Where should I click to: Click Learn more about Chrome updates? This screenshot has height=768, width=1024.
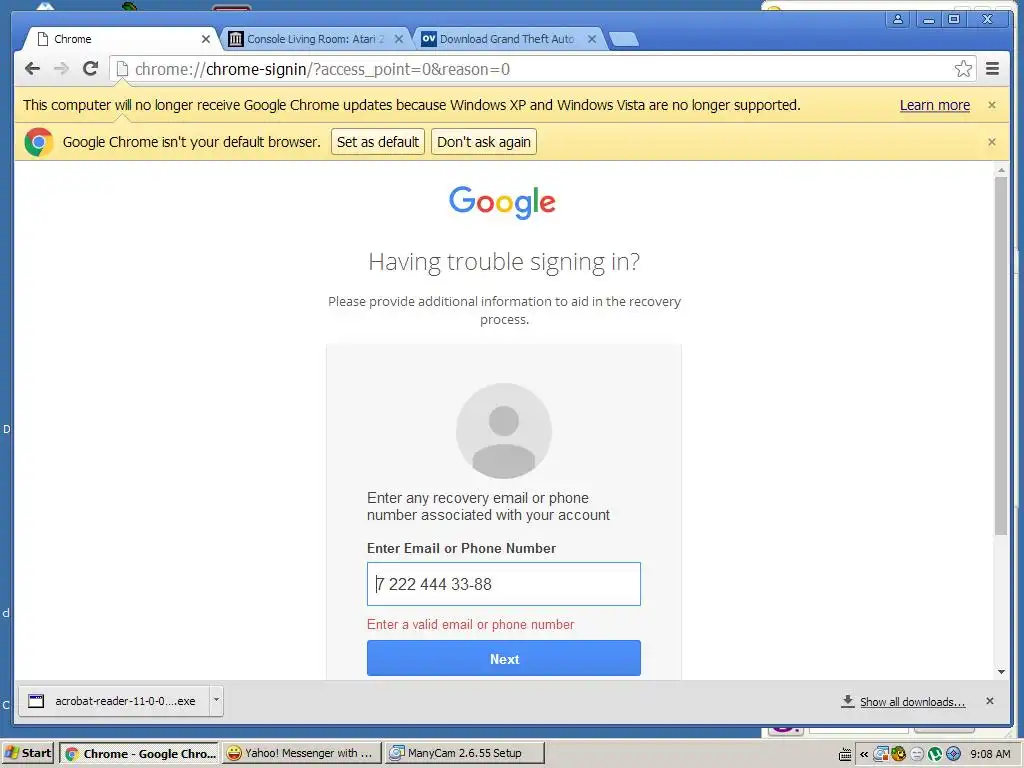click(935, 105)
